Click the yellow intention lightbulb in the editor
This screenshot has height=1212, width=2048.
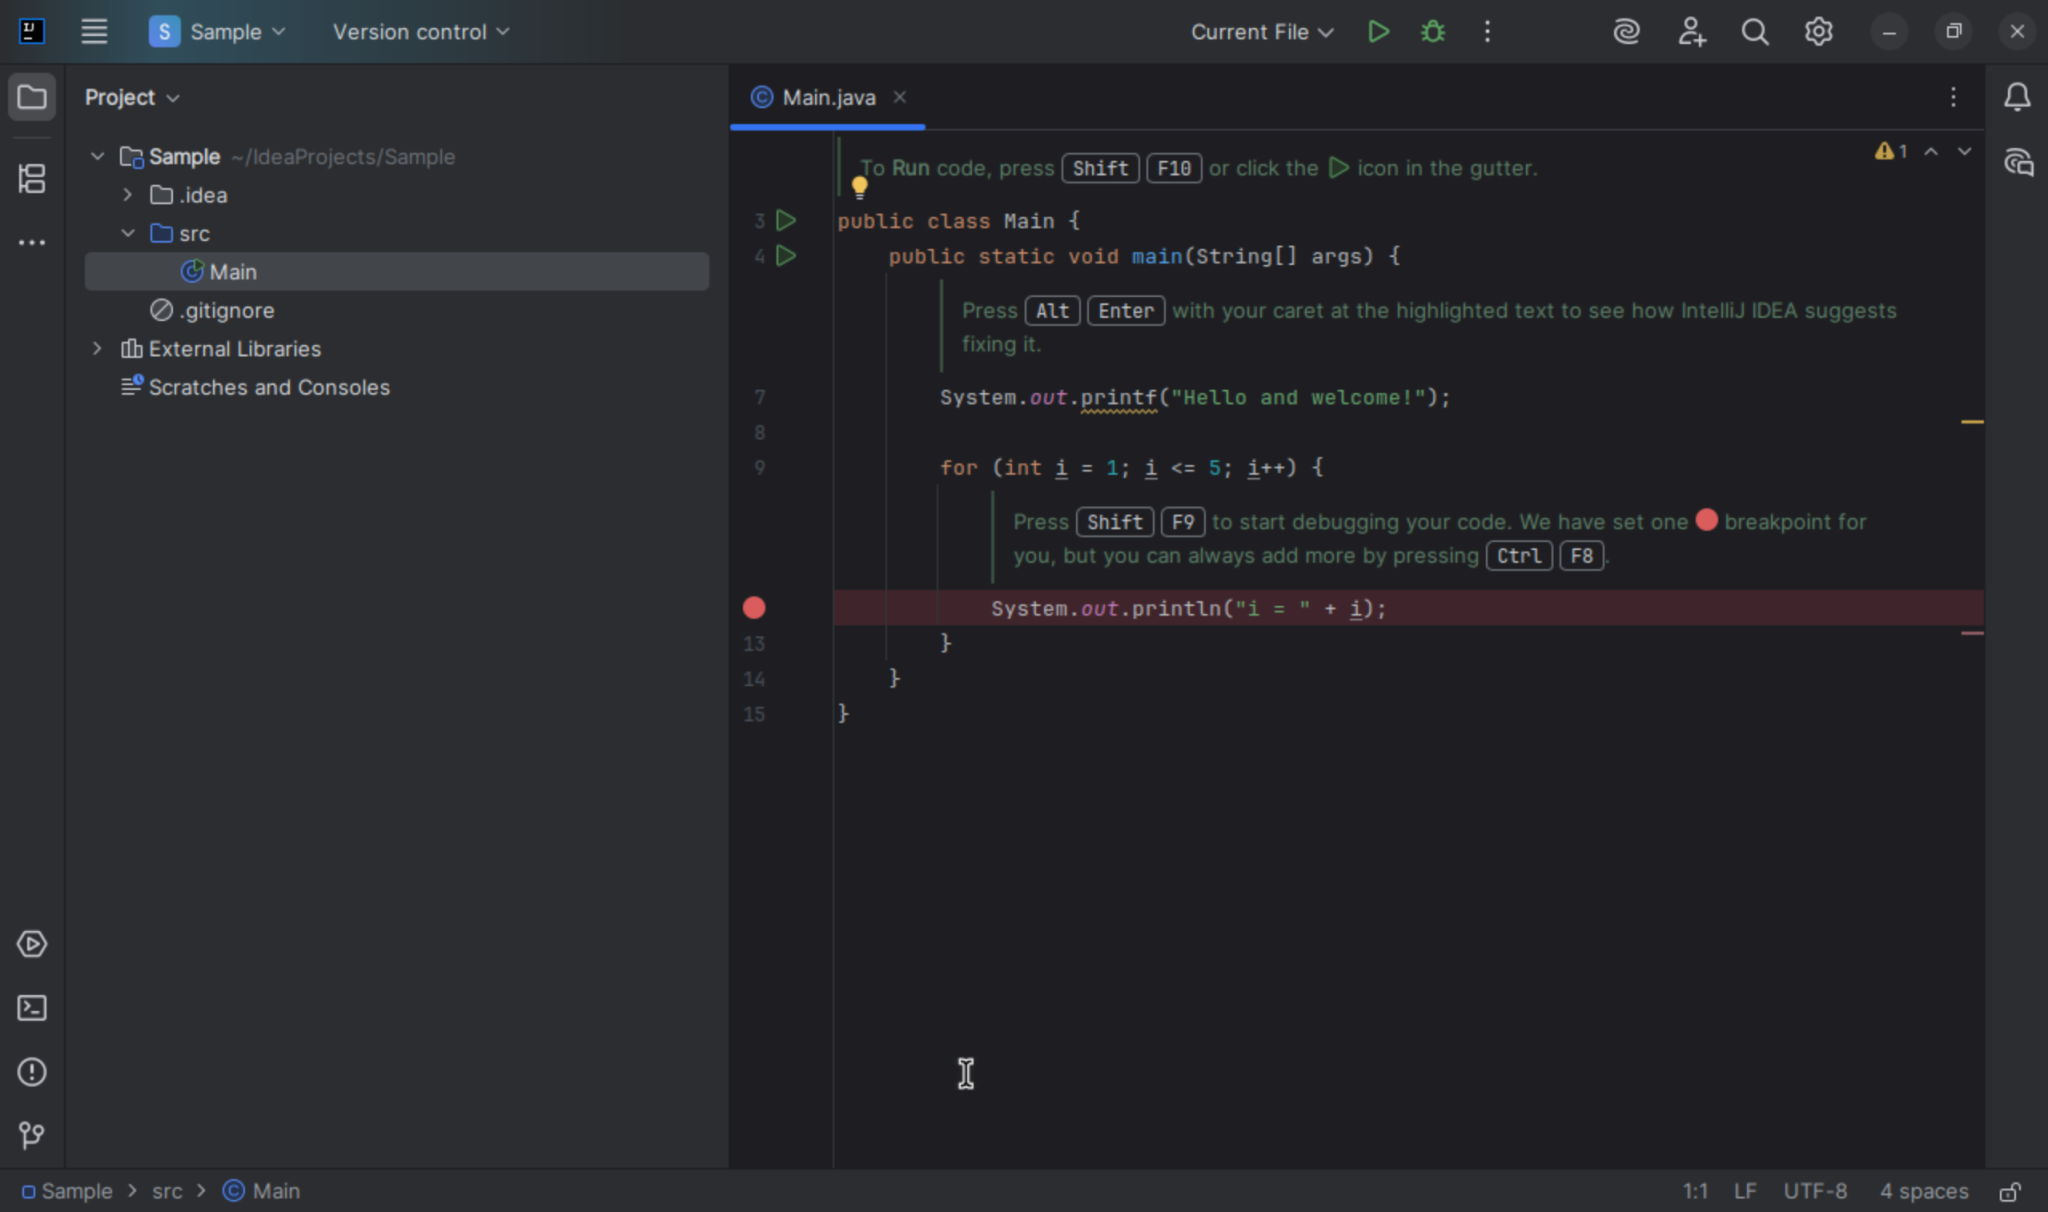pyautogui.click(x=859, y=186)
